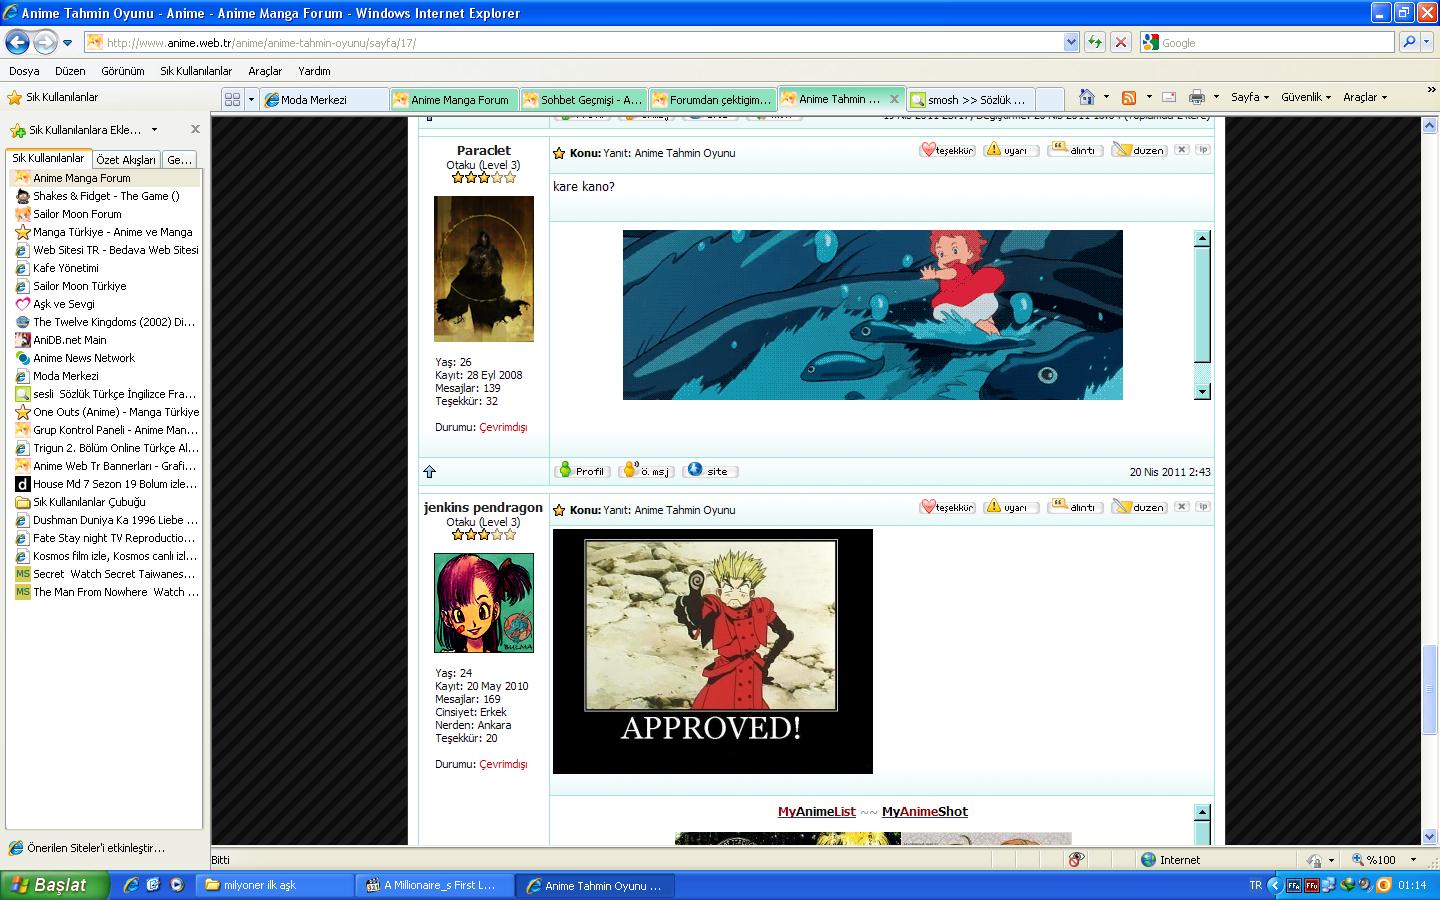This screenshot has width=1440, height=900.
Task: Open the Read Mail envelope icon
Action: (x=1169, y=97)
